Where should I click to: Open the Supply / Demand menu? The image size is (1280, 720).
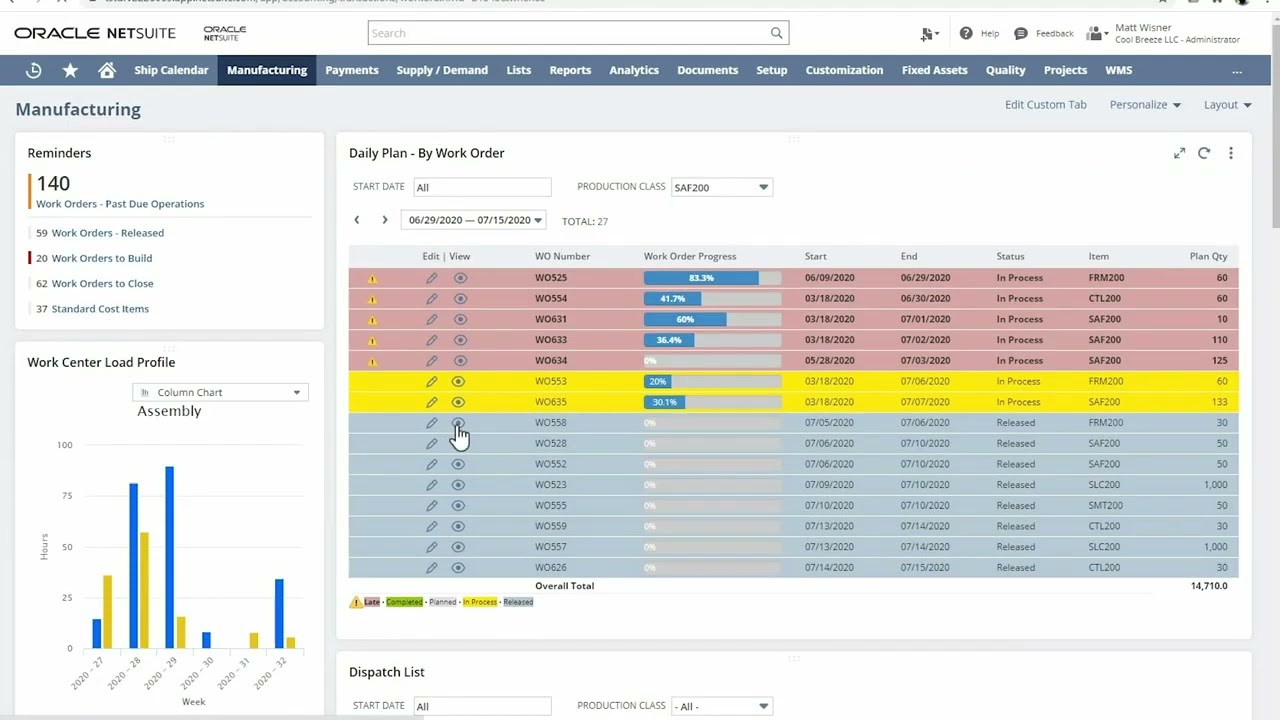[x=442, y=70]
